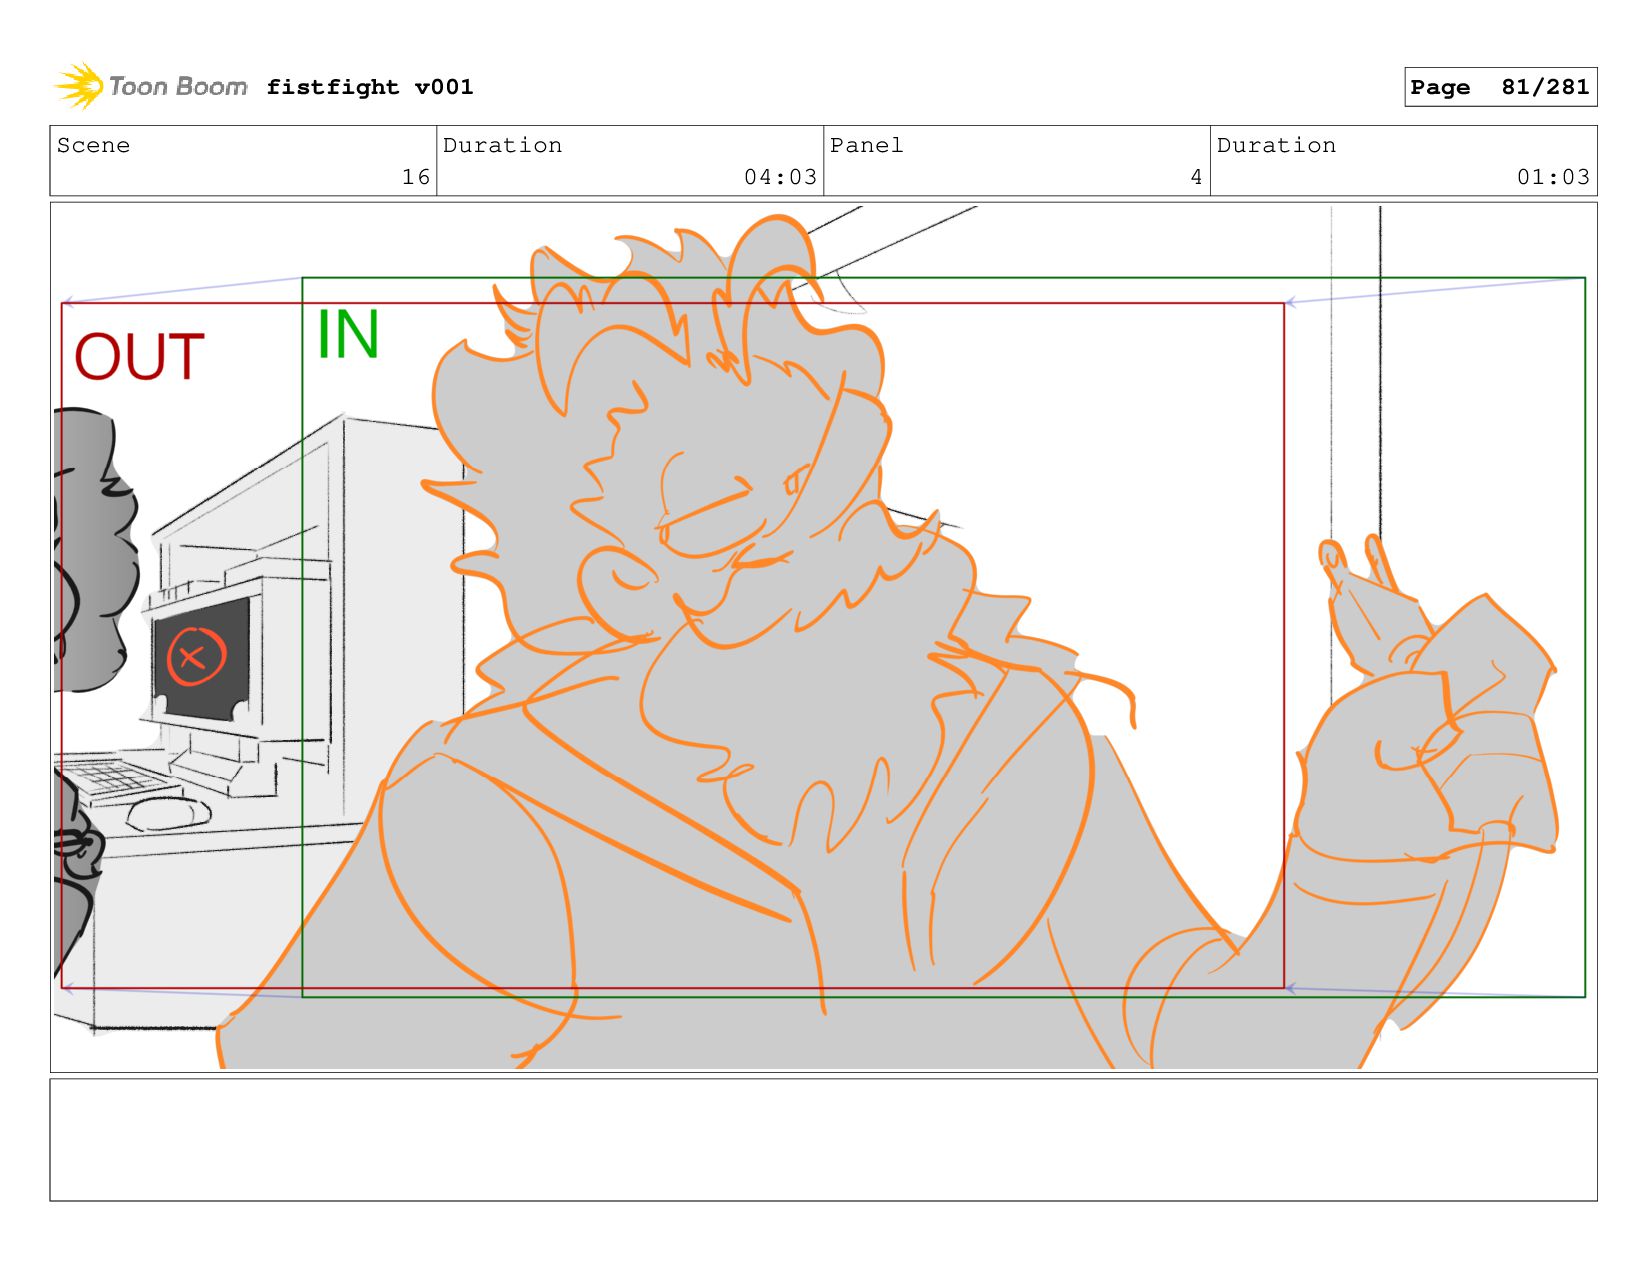Viewport: 1648px width, 1276px height.
Task: Click the 'fistfight v001' title text
Action: (370, 87)
